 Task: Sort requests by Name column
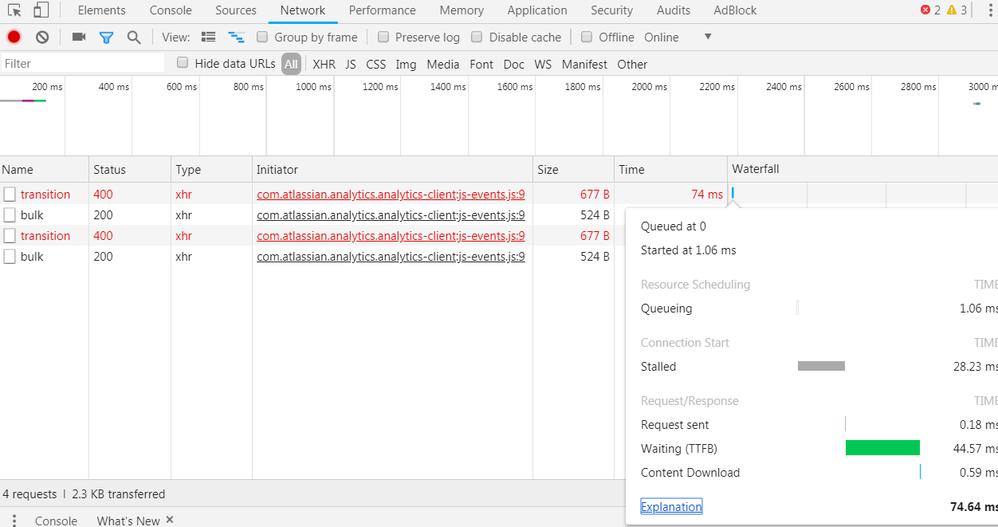pyautogui.click(x=44, y=169)
